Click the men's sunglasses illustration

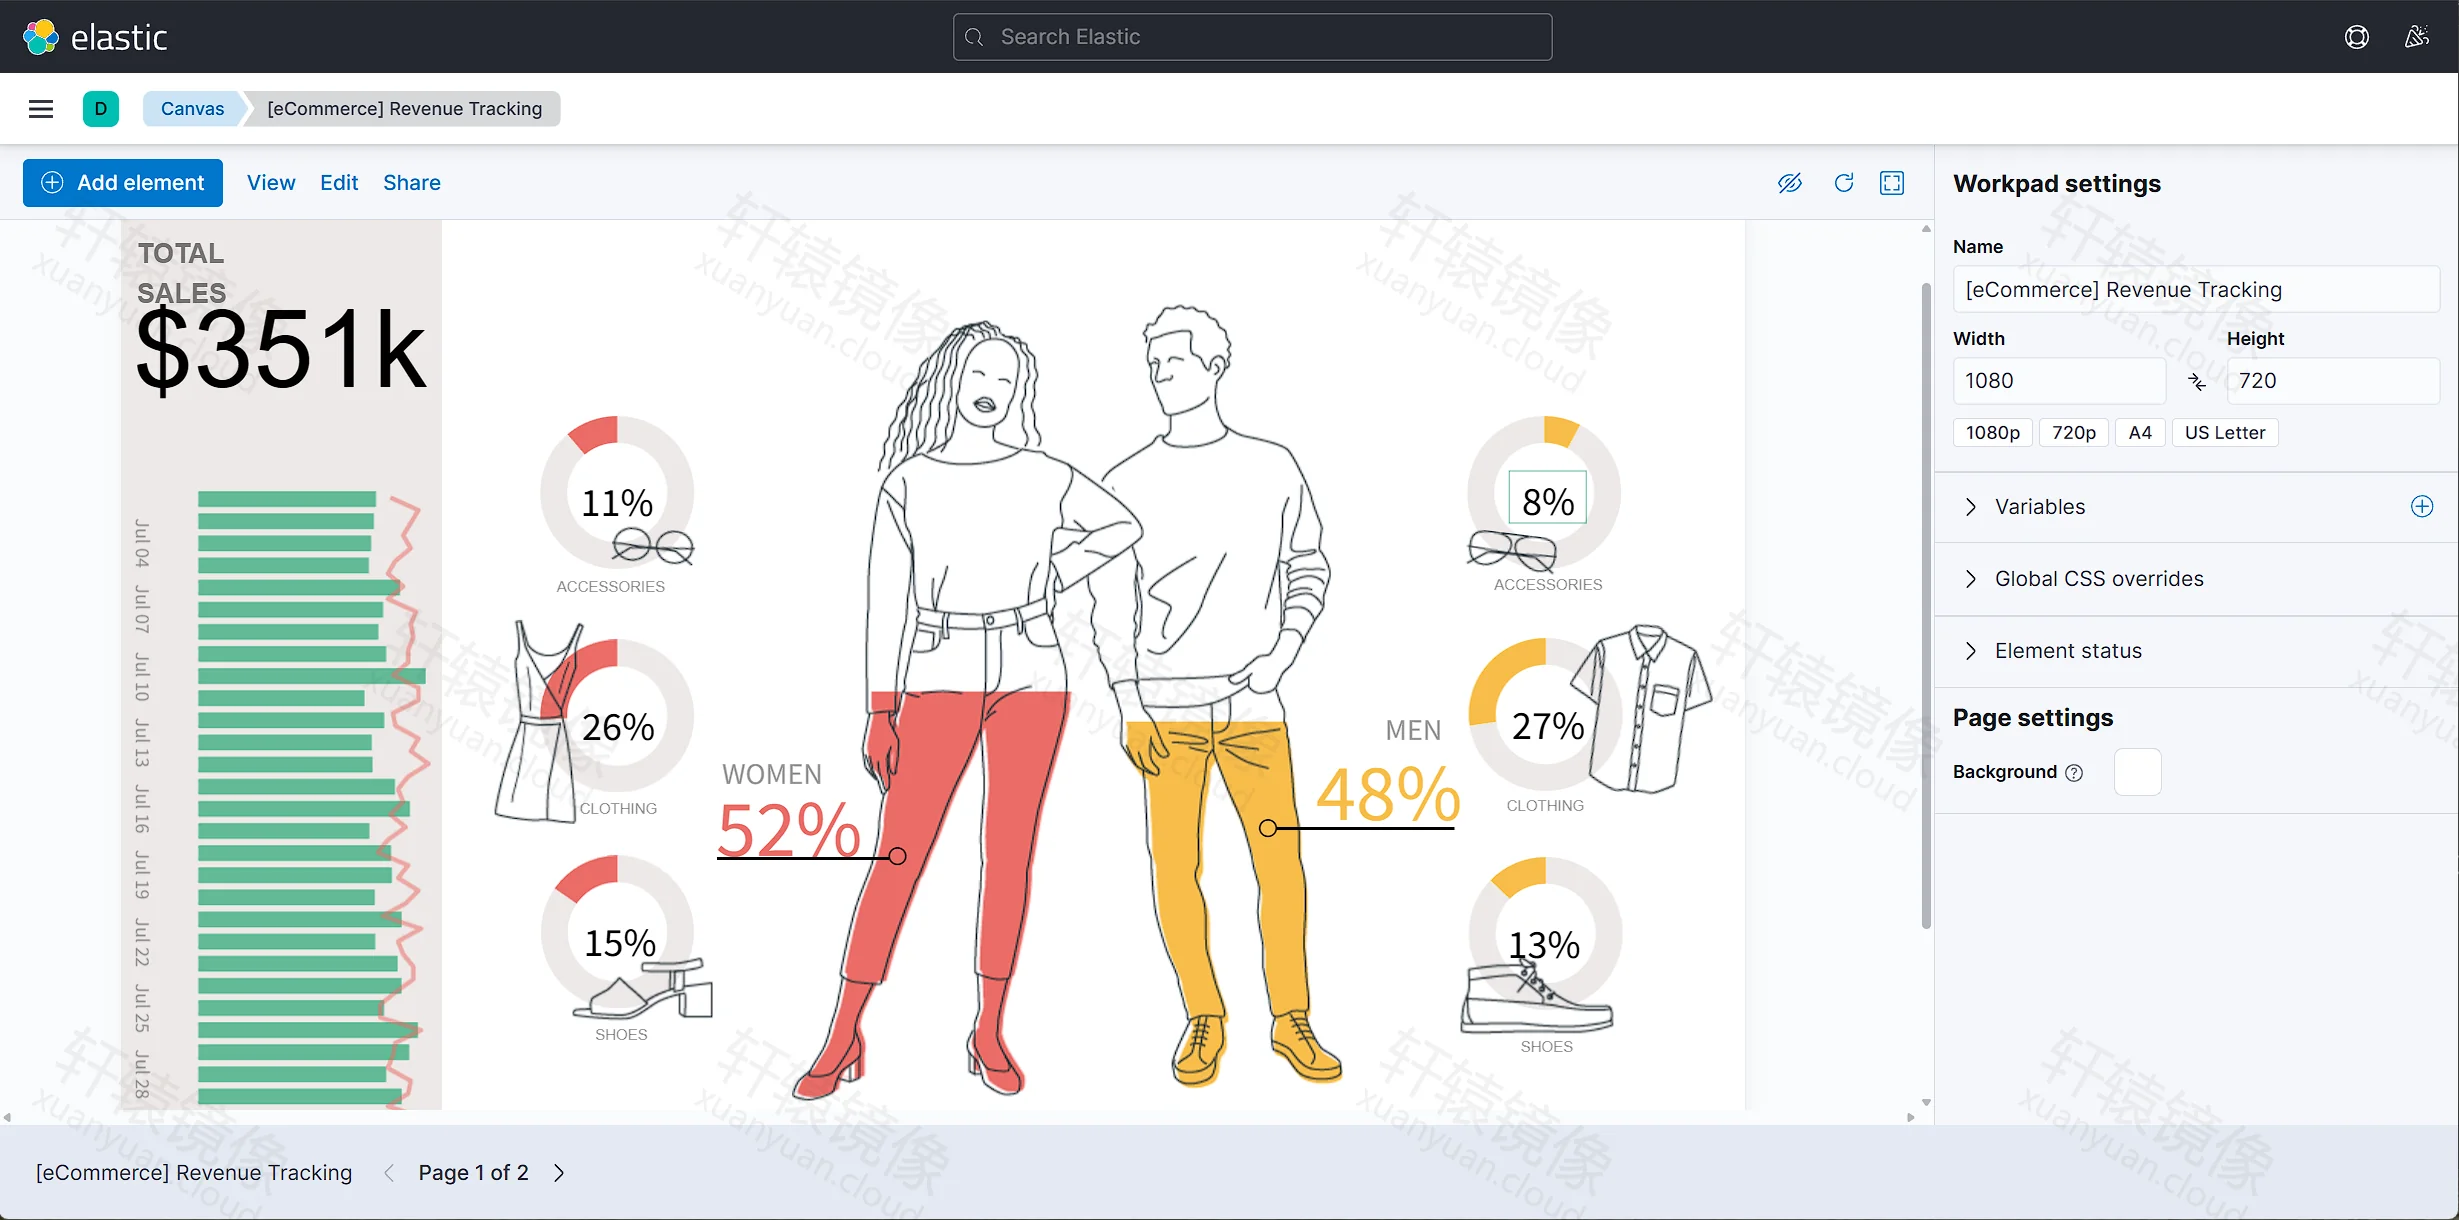[1512, 550]
